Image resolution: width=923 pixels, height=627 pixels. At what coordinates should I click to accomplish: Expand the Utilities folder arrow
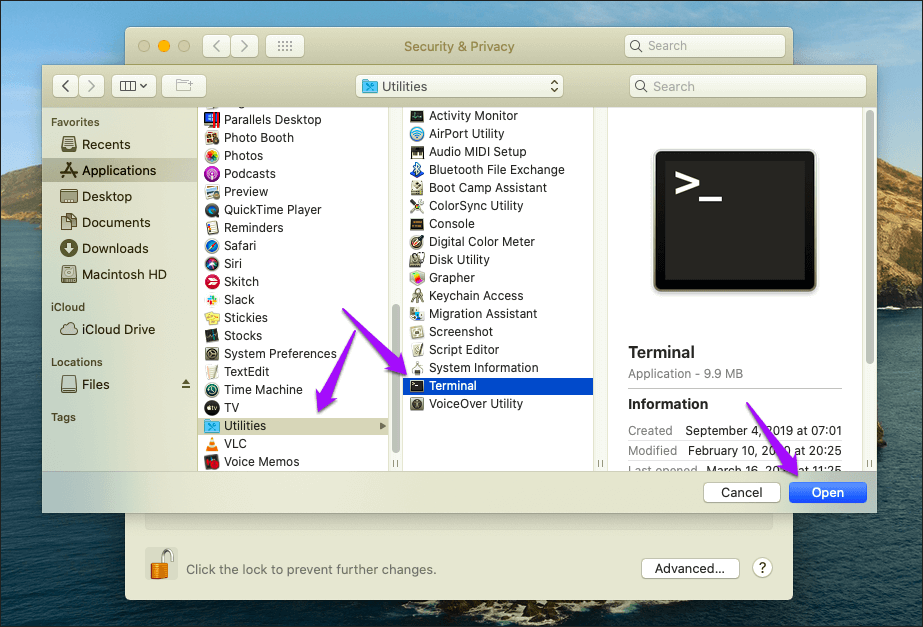click(383, 426)
